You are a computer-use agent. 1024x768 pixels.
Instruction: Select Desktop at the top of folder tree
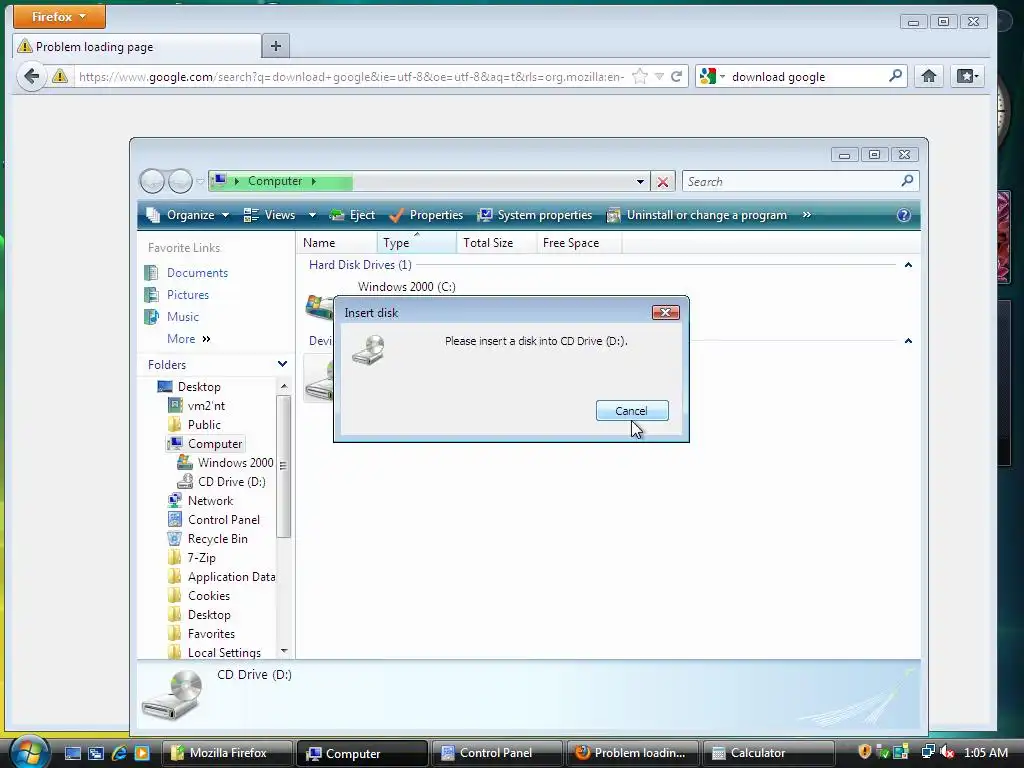pos(189,387)
